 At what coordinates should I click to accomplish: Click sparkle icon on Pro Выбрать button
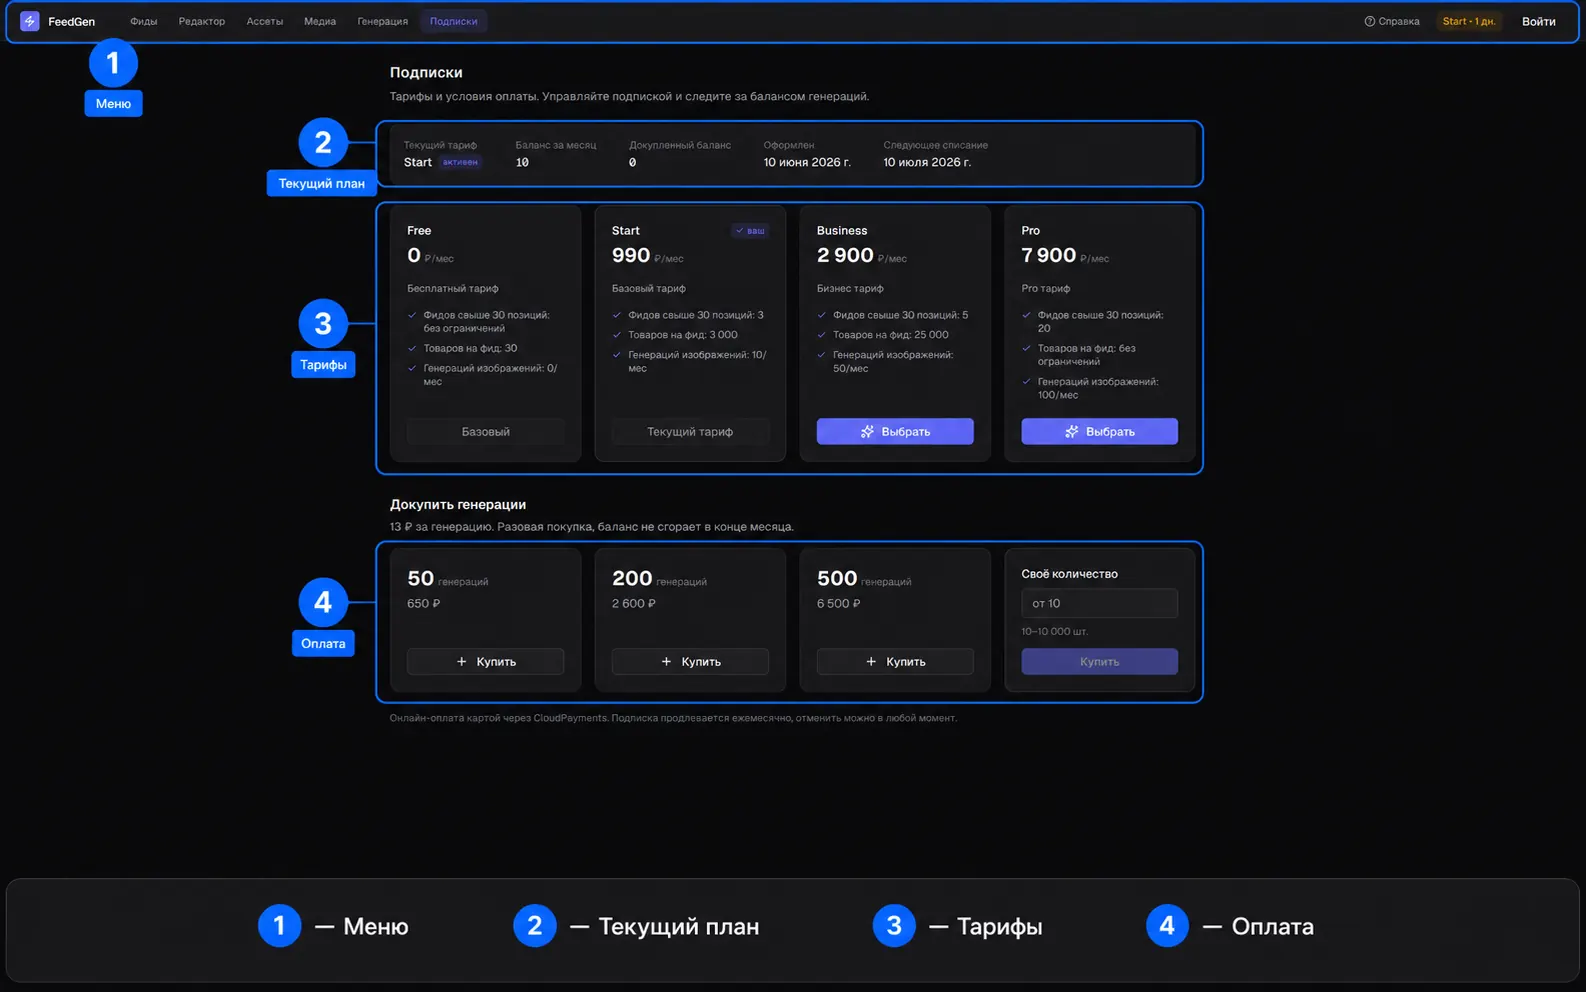[1071, 432]
